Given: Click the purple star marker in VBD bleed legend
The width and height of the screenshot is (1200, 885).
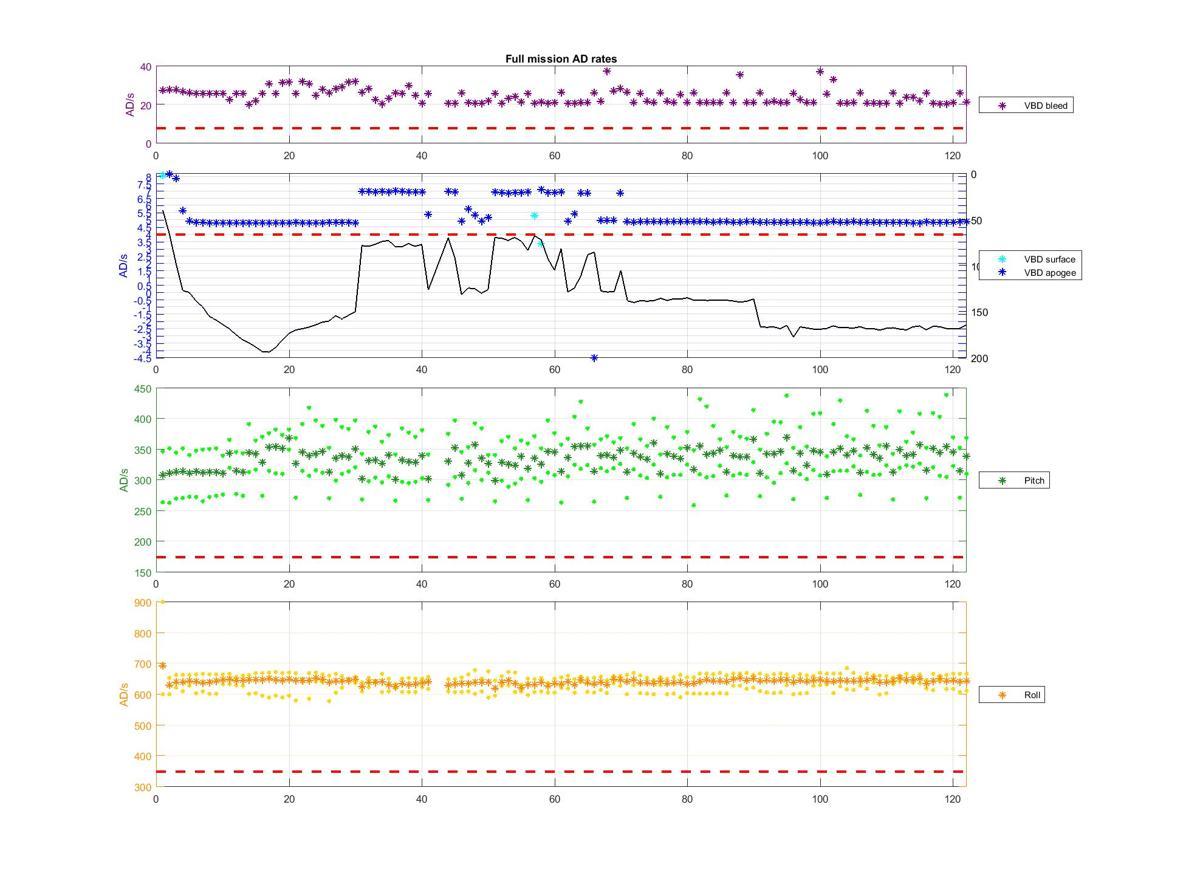Looking at the screenshot, I should 1002,105.
